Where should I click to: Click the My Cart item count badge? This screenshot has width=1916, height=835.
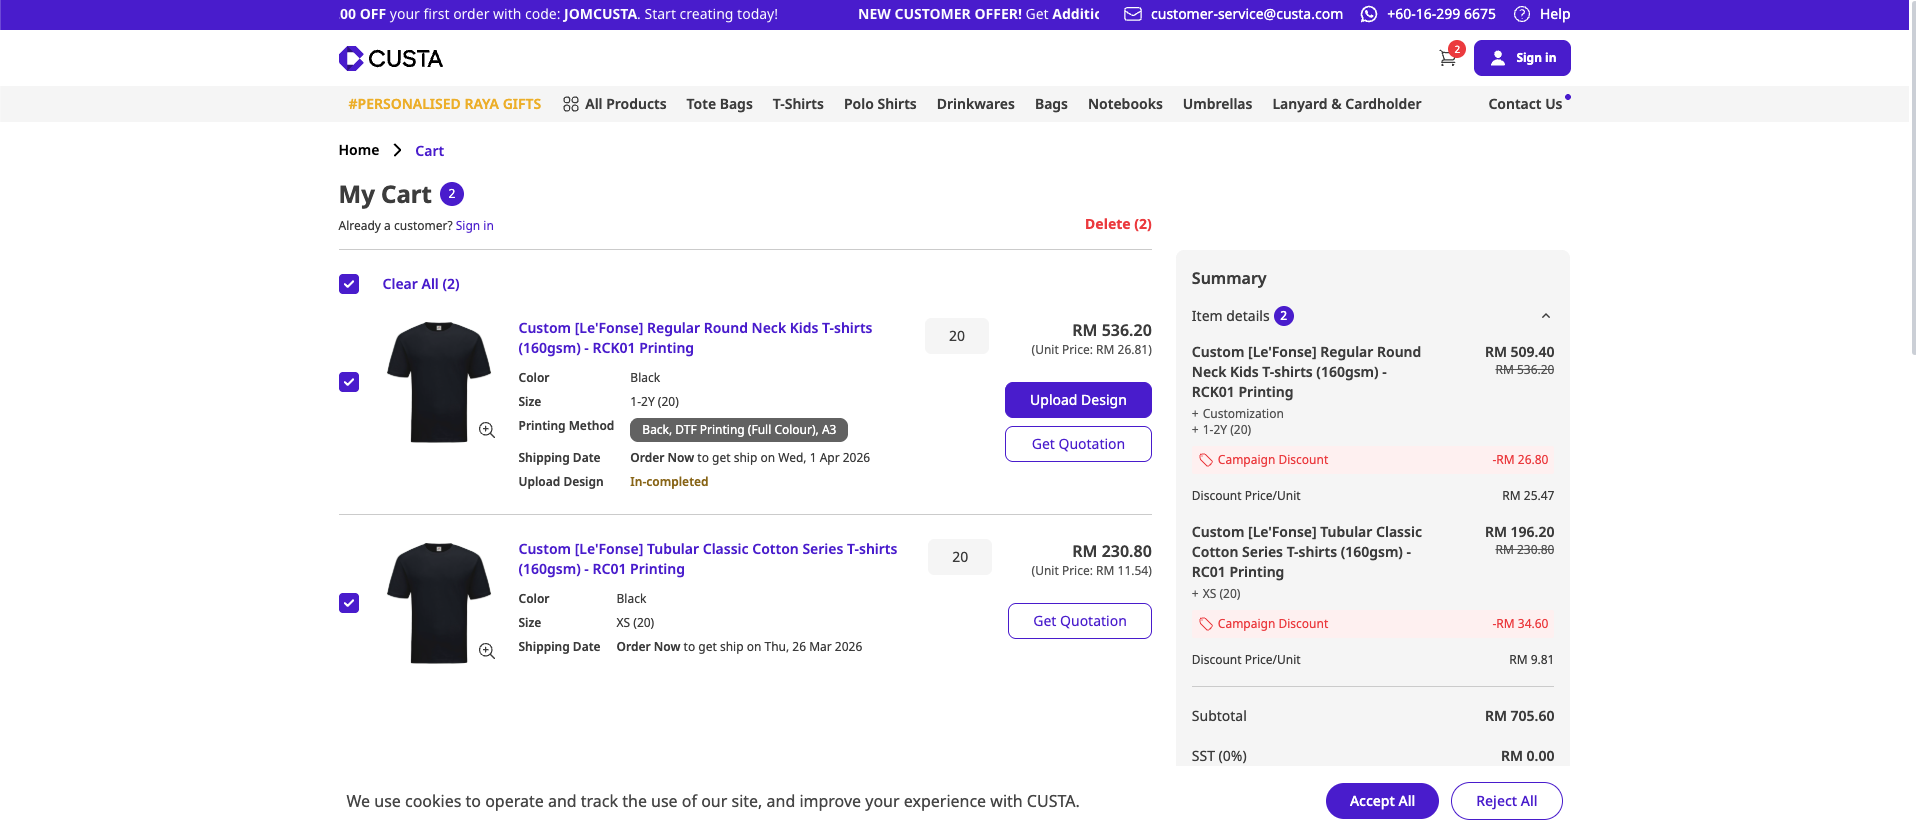[x=452, y=194]
